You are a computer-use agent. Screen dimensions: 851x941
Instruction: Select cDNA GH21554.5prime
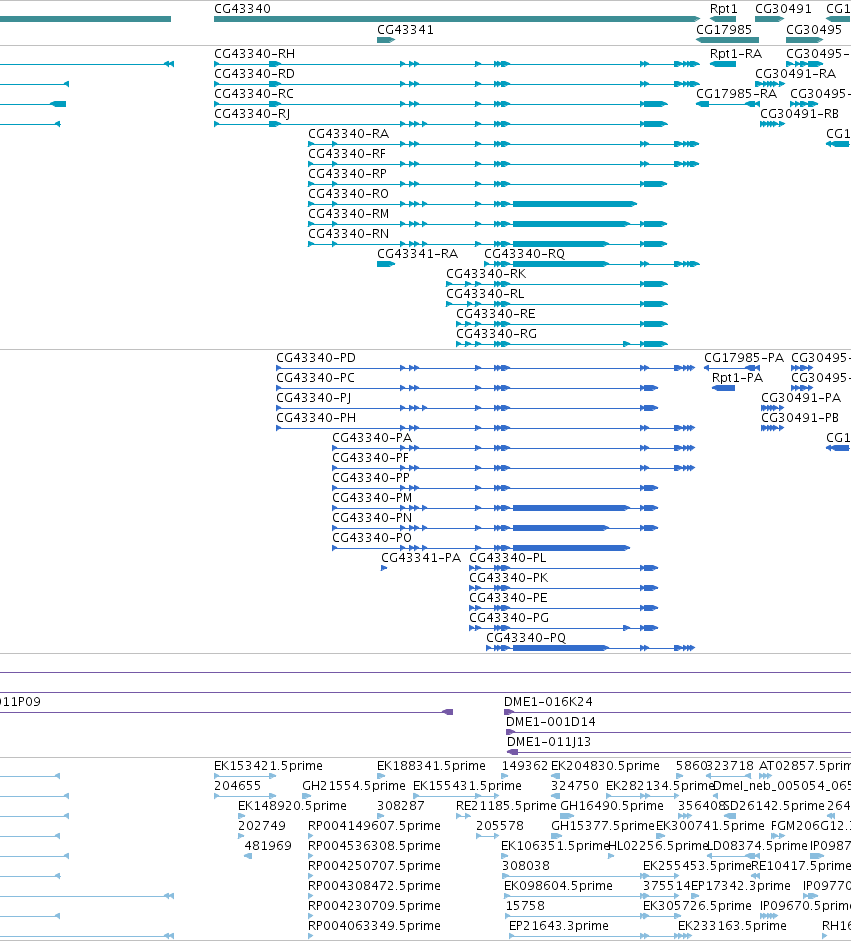coord(353,786)
